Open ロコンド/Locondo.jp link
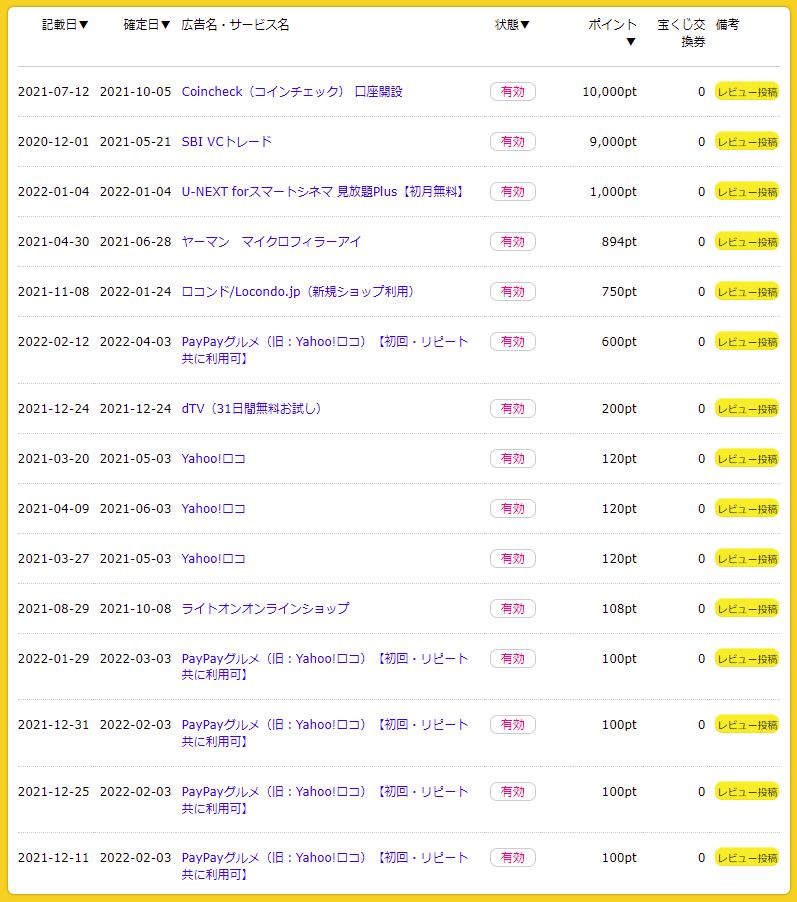Viewport: 797px width, 902px height. pos(298,292)
